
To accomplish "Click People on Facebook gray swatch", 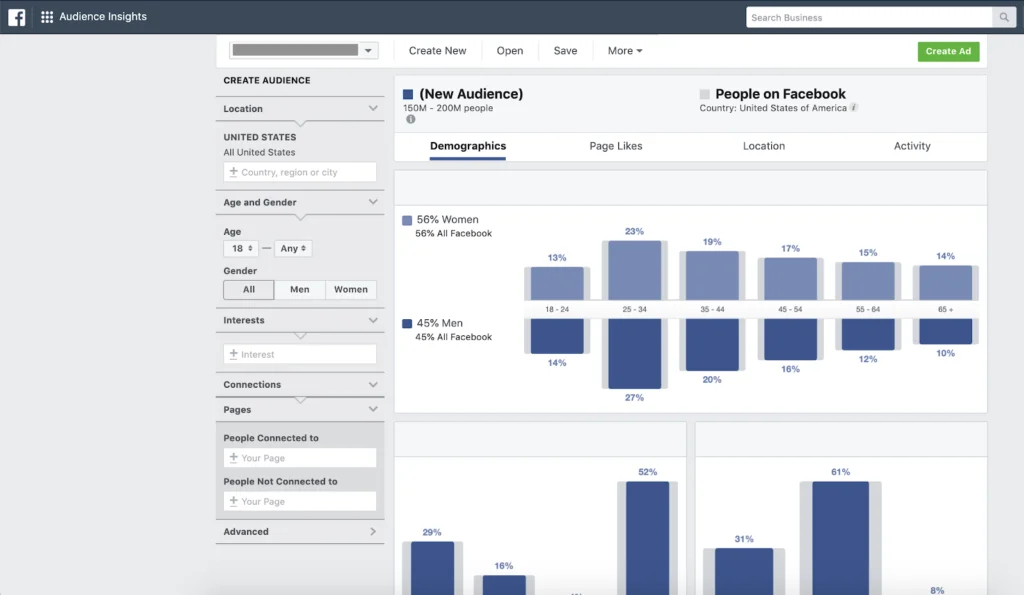I will pos(705,94).
